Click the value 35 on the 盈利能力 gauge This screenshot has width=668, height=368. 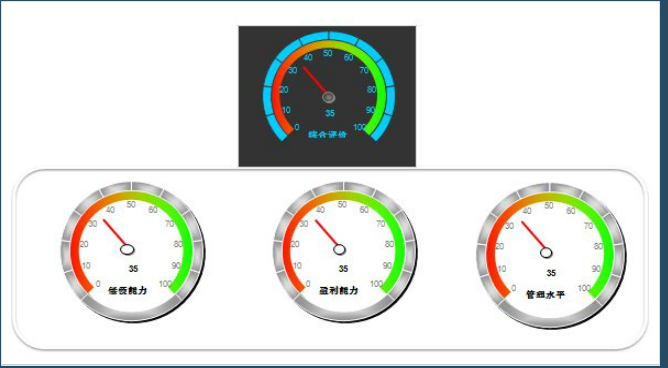click(x=343, y=269)
